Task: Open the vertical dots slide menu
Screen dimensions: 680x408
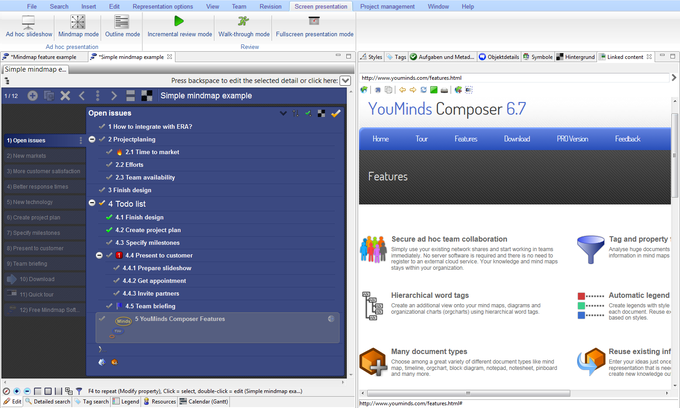Action: (x=98, y=96)
